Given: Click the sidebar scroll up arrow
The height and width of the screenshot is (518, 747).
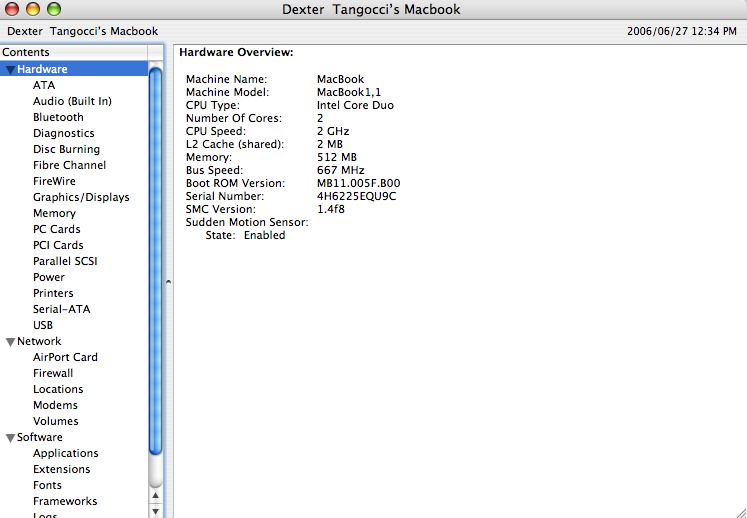Looking at the screenshot, I should [x=155, y=496].
